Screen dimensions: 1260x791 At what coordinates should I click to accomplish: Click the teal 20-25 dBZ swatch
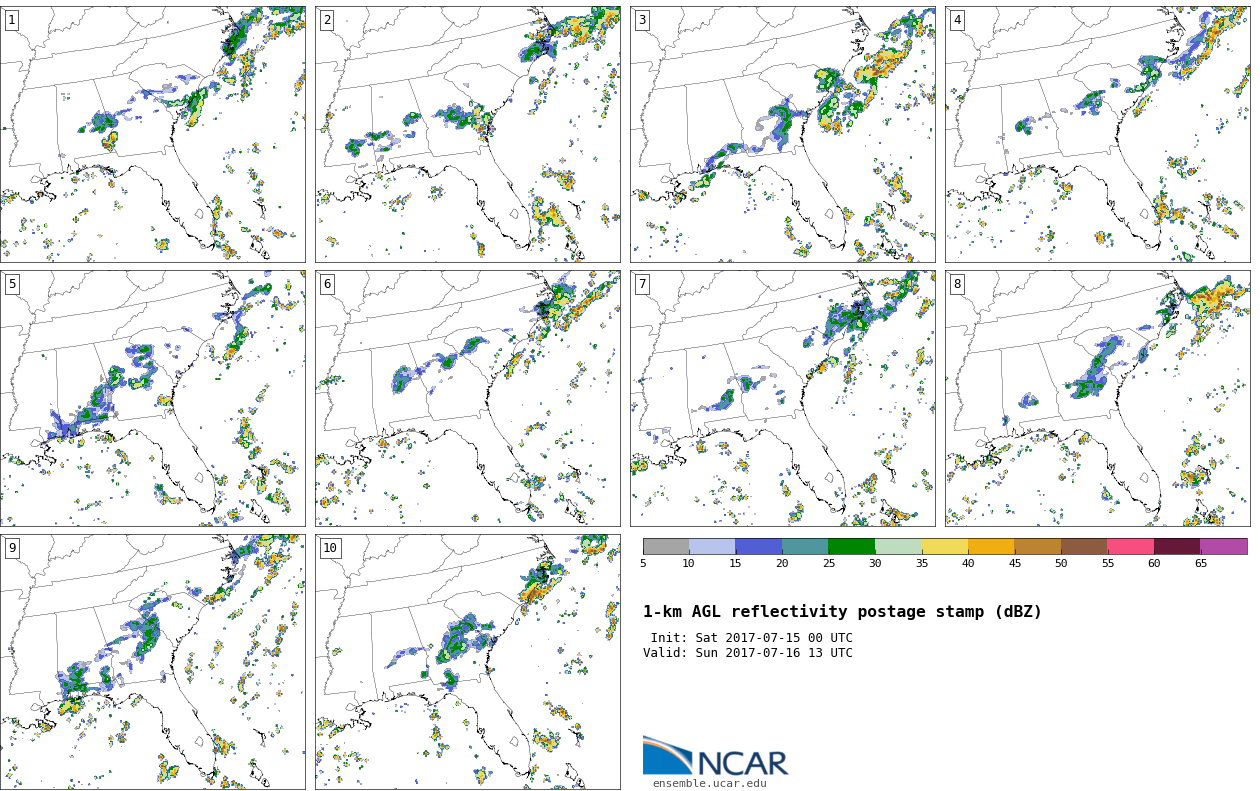(x=805, y=546)
